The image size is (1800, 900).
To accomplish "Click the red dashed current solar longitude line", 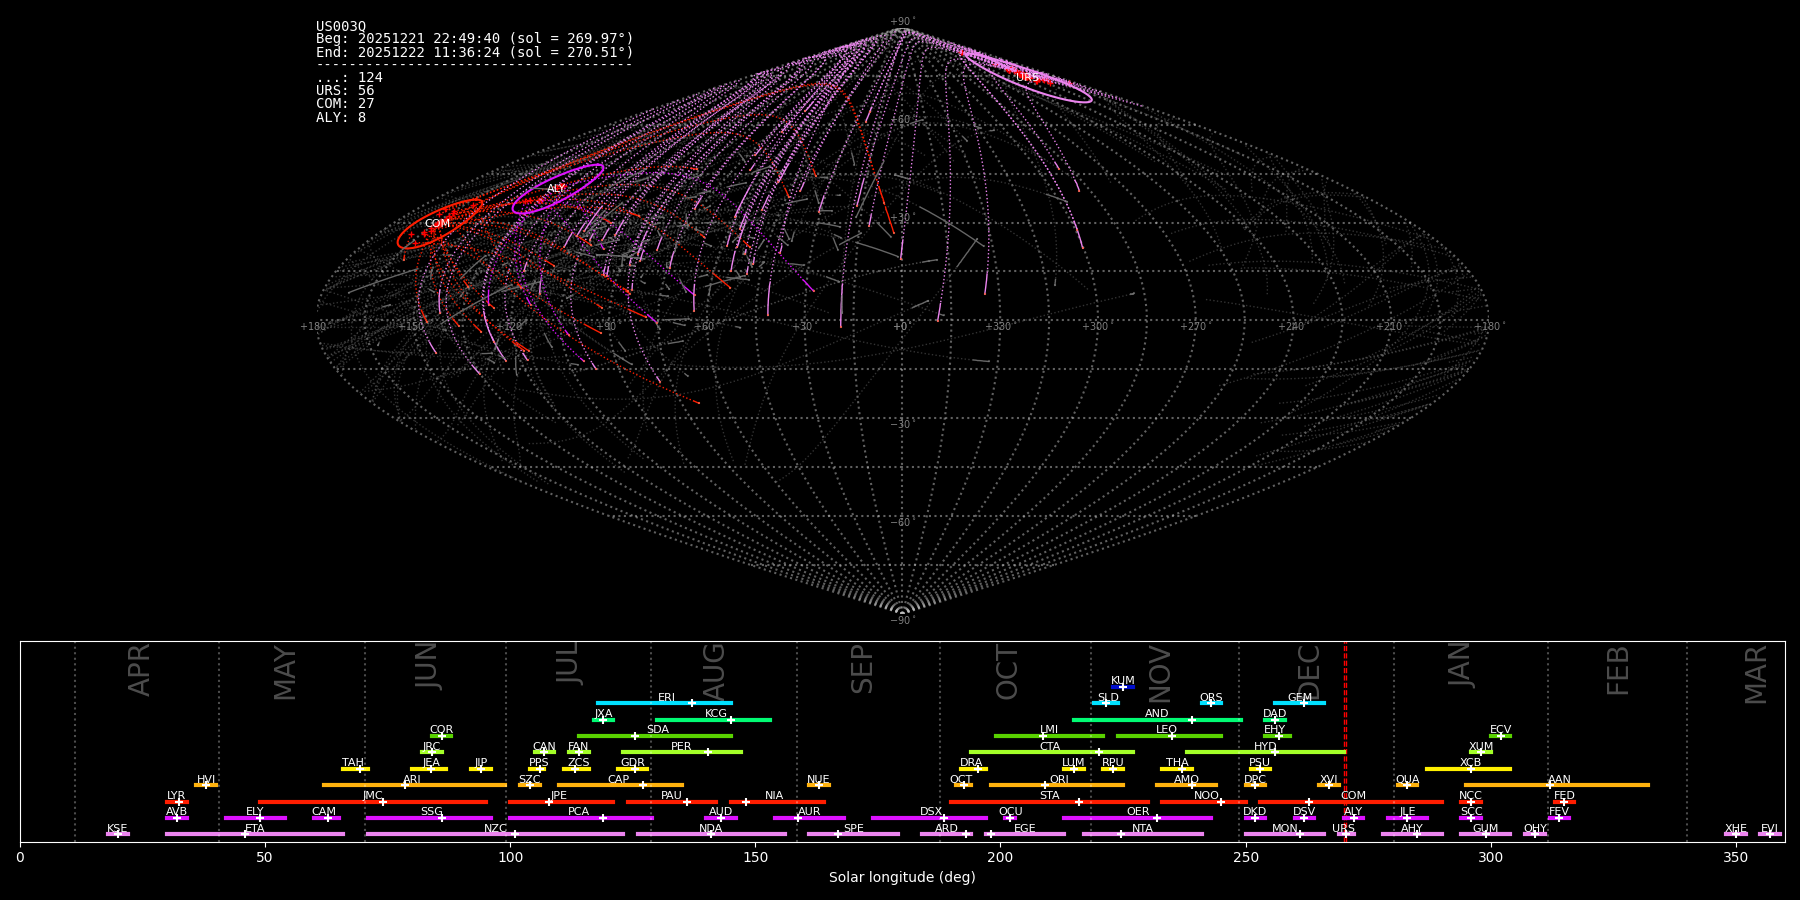I will [x=1345, y=741].
